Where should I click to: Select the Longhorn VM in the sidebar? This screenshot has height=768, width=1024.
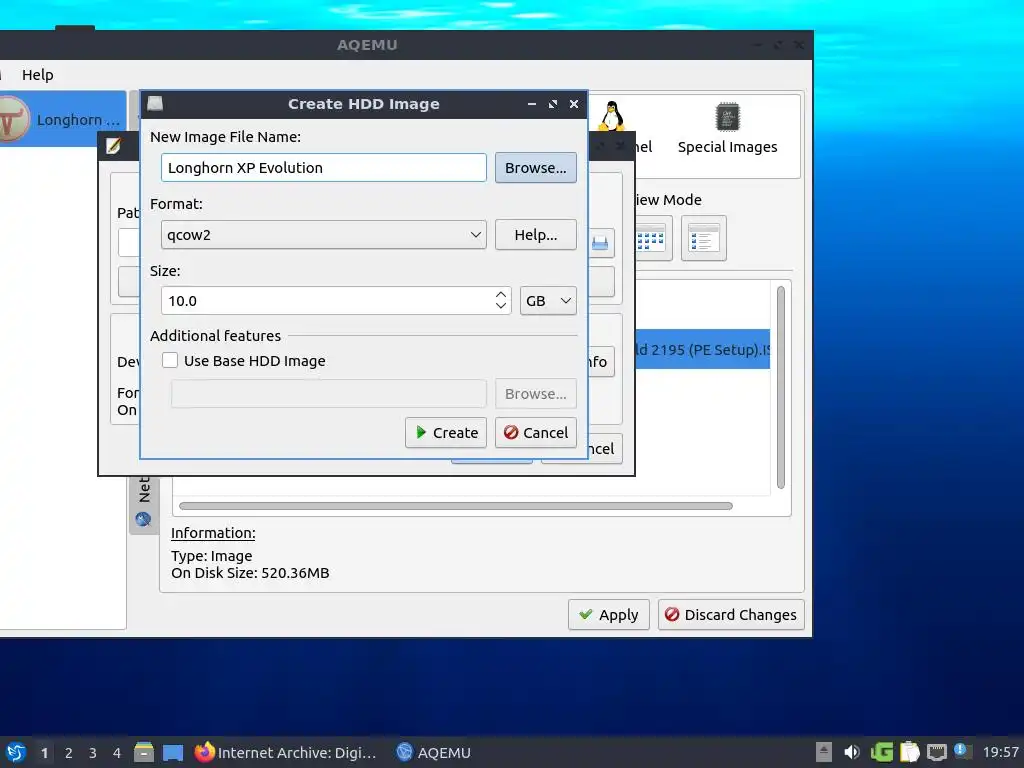[61, 120]
